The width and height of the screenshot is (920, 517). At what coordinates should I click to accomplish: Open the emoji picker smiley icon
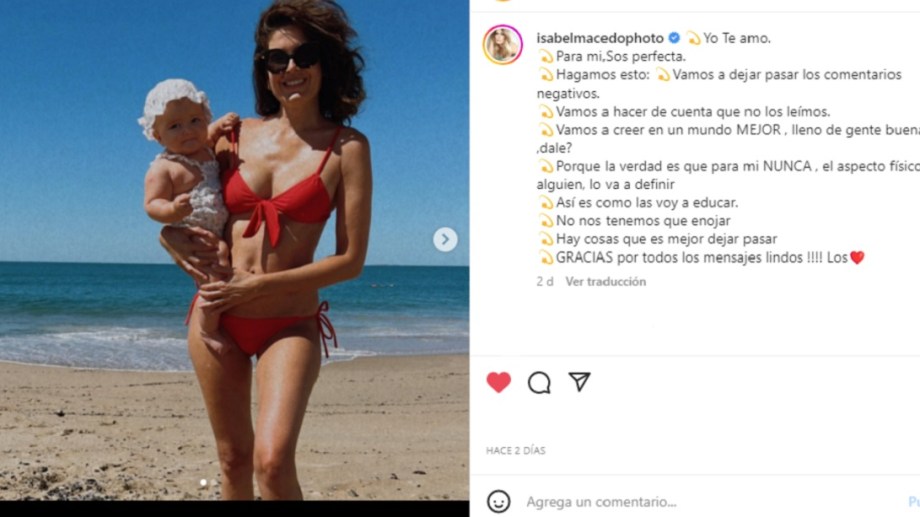point(498,502)
